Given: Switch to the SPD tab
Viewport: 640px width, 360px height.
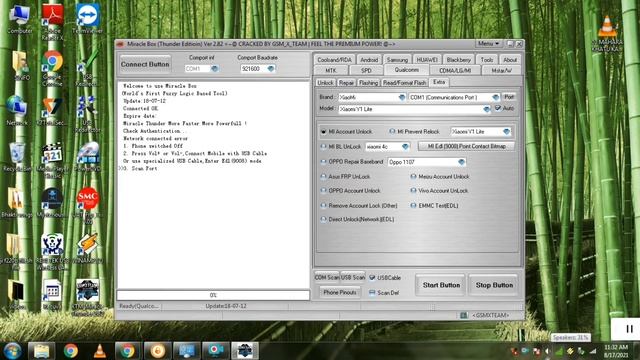Looking at the screenshot, I should tap(366, 70).
